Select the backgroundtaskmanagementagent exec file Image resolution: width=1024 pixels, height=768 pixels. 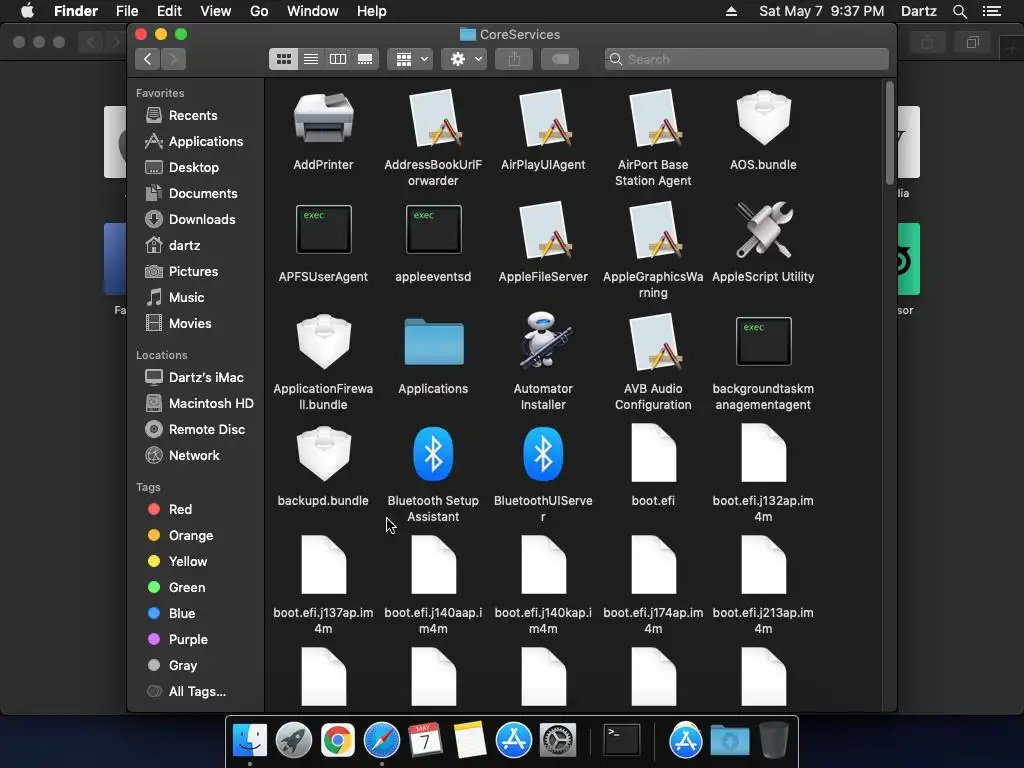(763, 342)
